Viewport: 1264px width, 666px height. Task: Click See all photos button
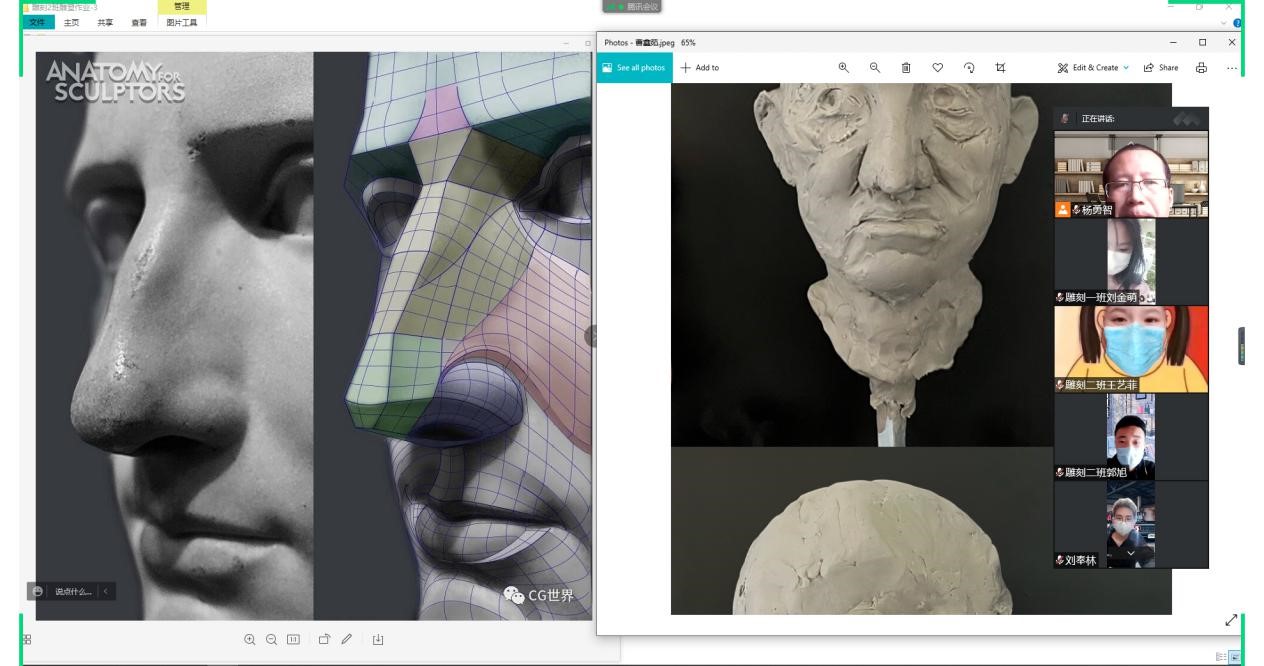click(x=634, y=68)
